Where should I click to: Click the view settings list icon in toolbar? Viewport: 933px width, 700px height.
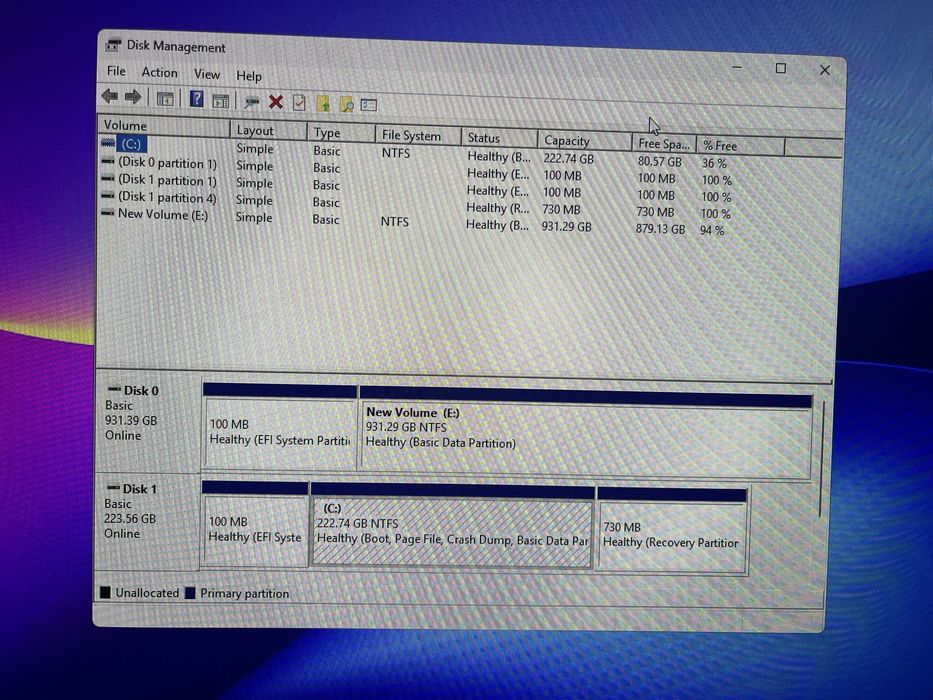[x=369, y=105]
